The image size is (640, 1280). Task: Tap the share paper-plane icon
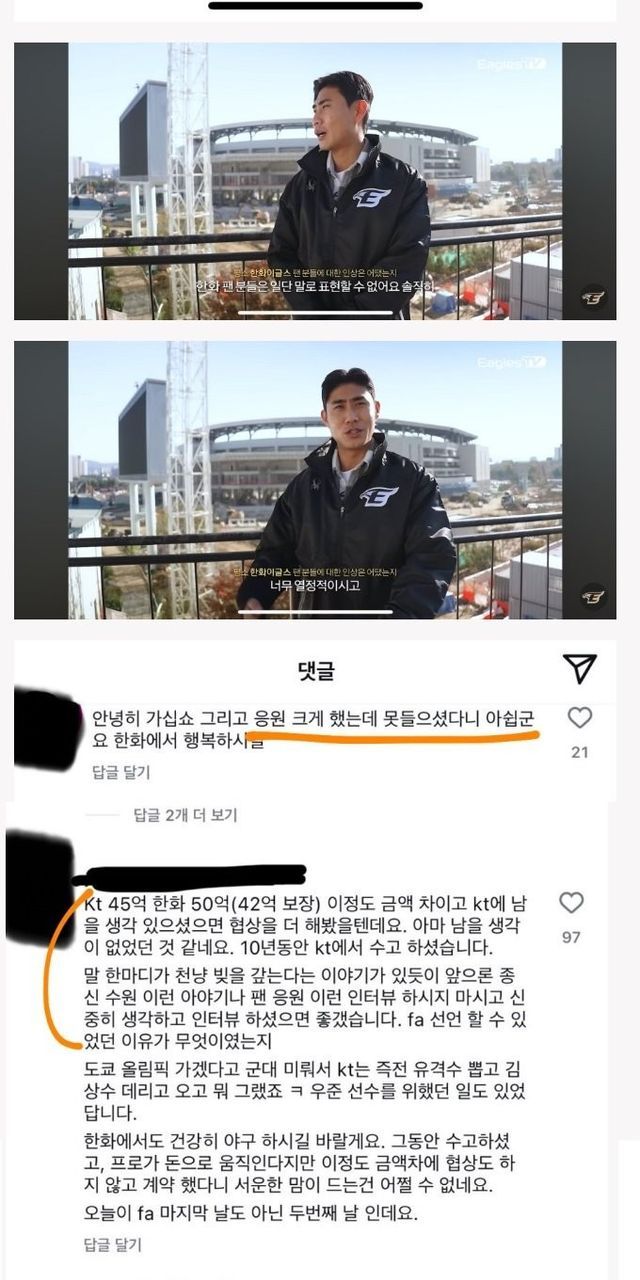pos(579,669)
